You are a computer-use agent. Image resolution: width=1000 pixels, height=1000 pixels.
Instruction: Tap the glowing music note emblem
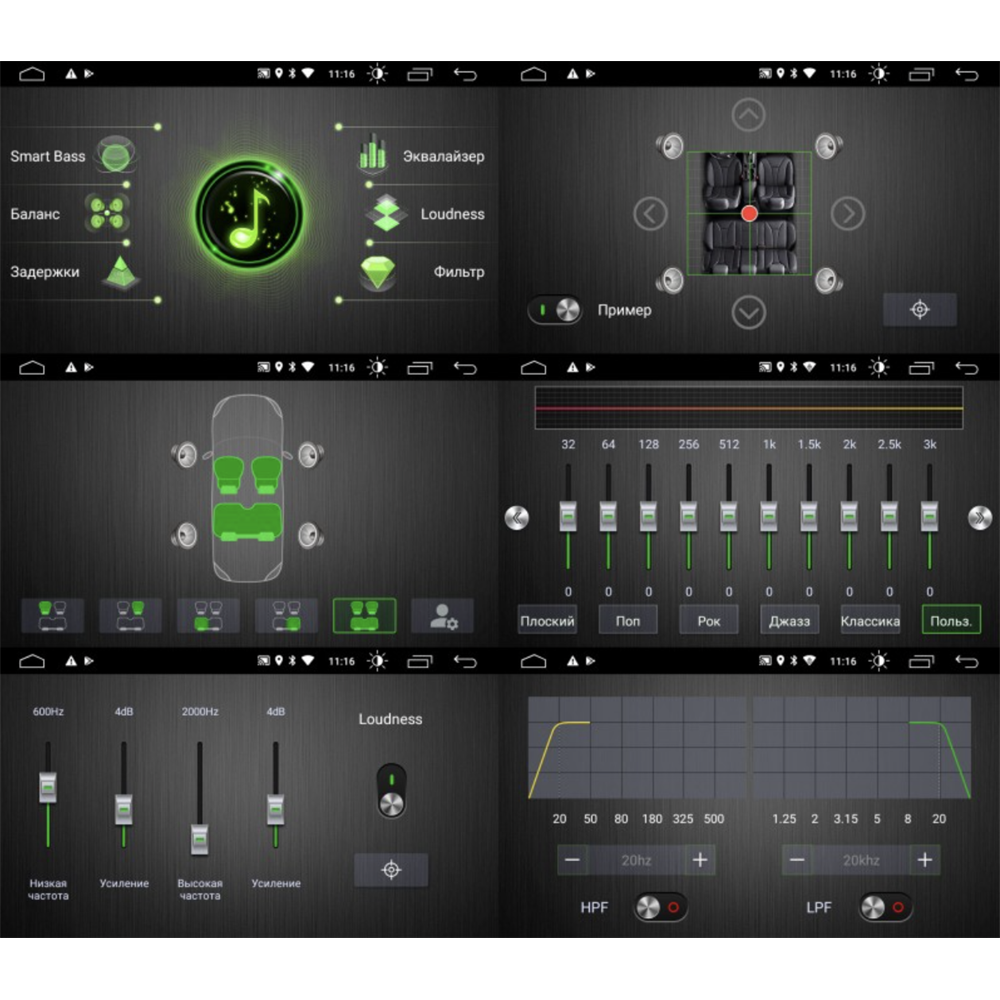[x=249, y=214]
